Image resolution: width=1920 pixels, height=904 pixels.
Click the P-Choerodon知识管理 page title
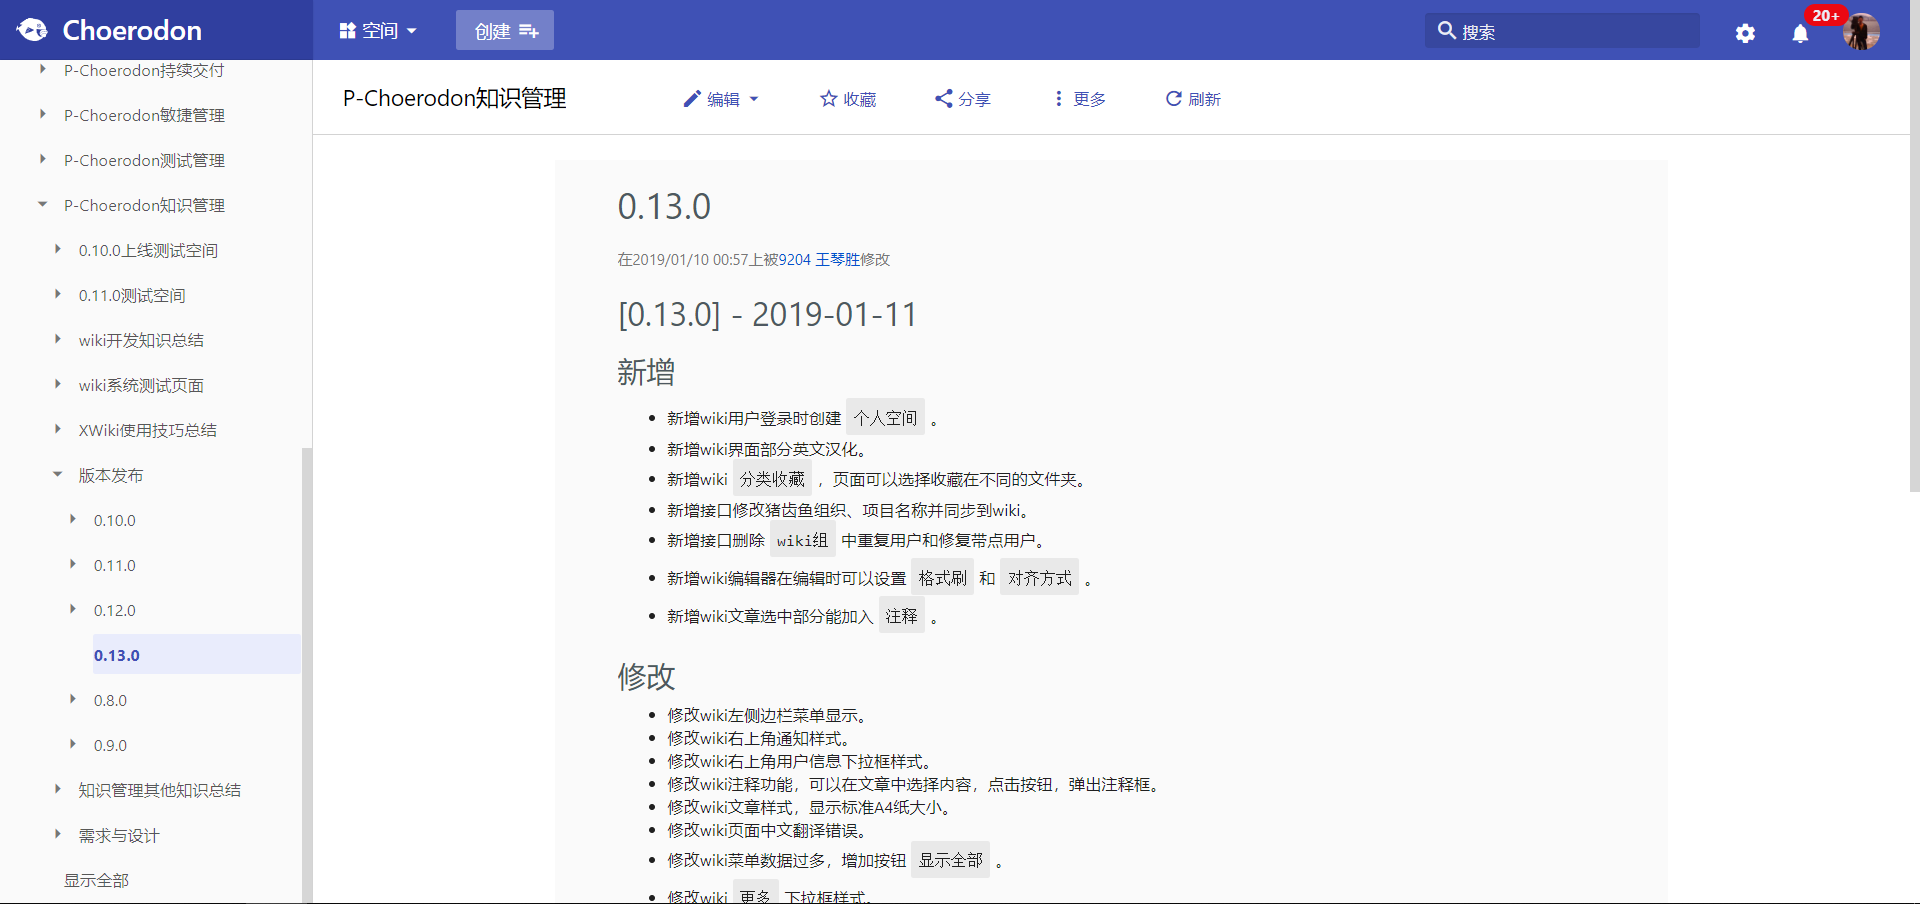455,98
